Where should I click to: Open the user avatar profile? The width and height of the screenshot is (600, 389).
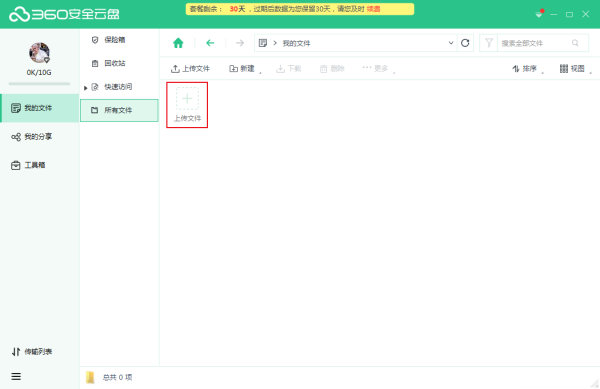pyautogui.click(x=39, y=53)
